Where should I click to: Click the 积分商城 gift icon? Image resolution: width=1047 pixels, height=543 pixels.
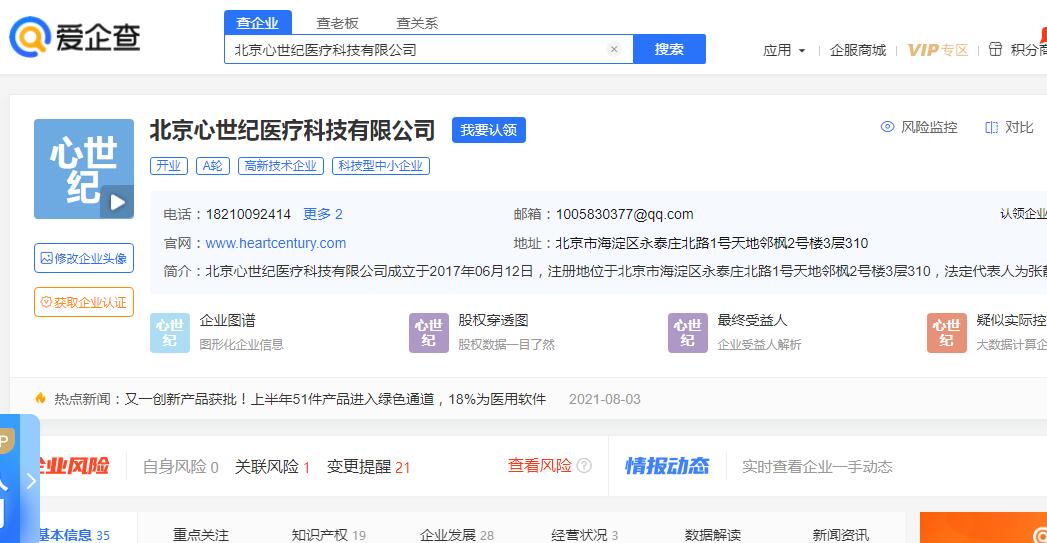tap(995, 49)
